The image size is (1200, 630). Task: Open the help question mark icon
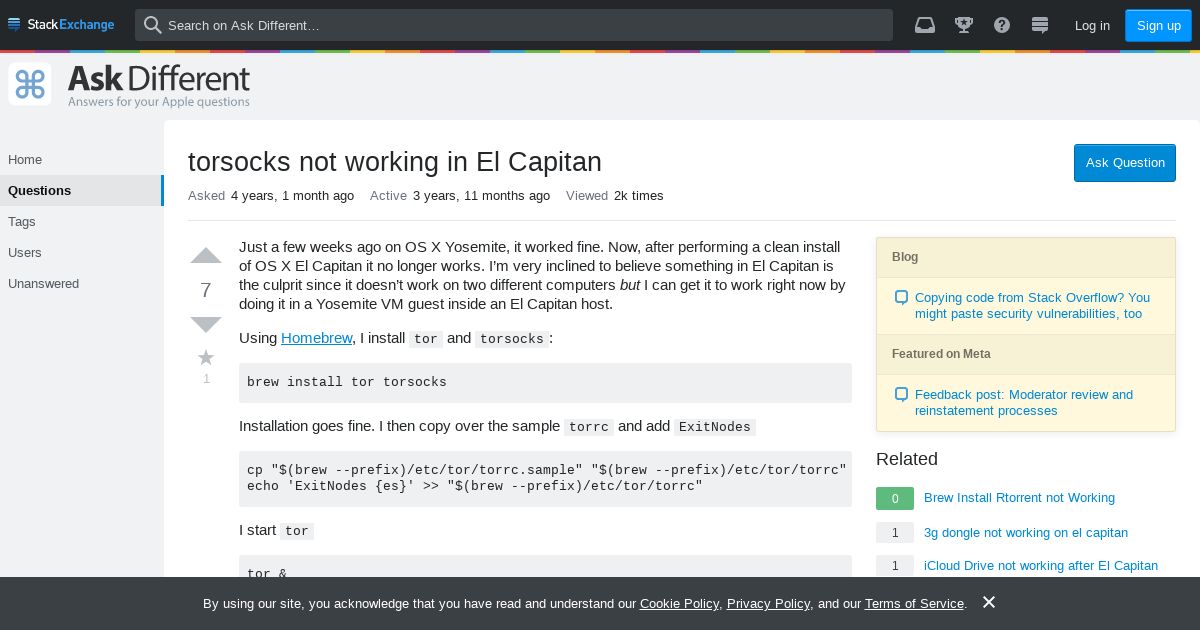pyautogui.click(x=1002, y=25)
